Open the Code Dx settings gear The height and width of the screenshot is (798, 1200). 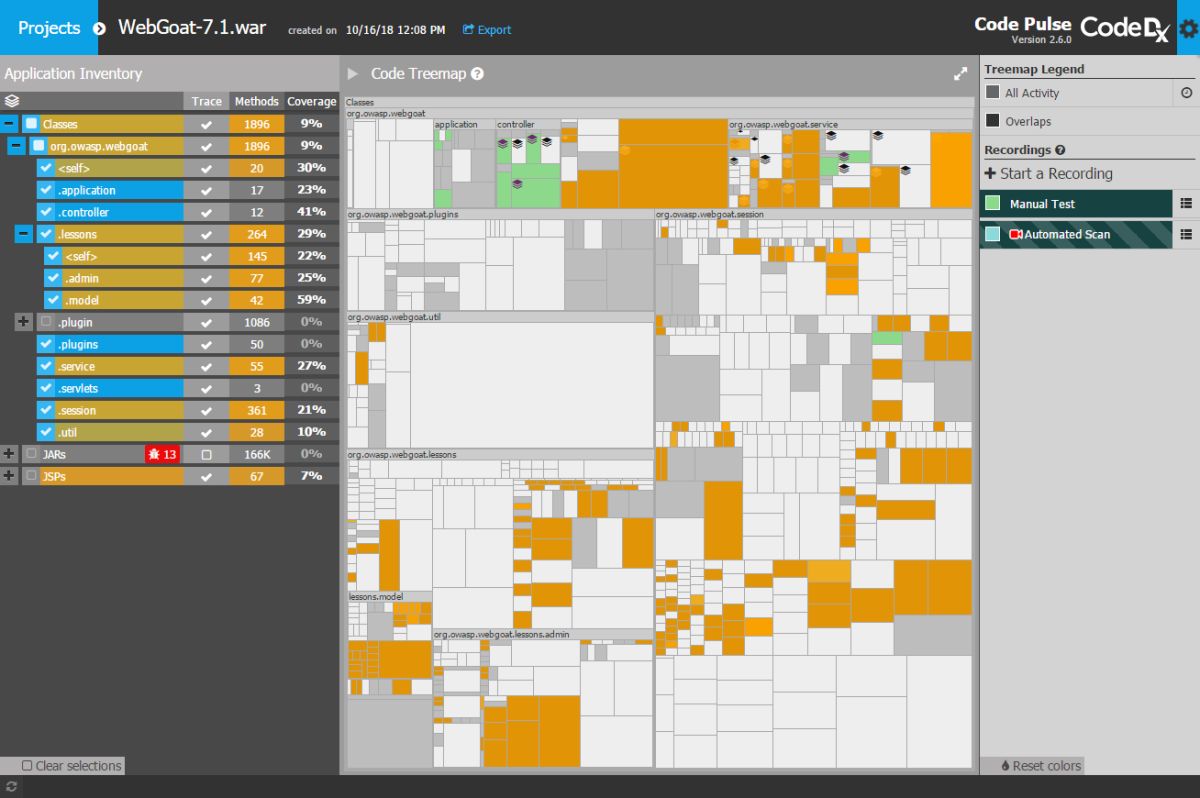[x=1188, y=28]
